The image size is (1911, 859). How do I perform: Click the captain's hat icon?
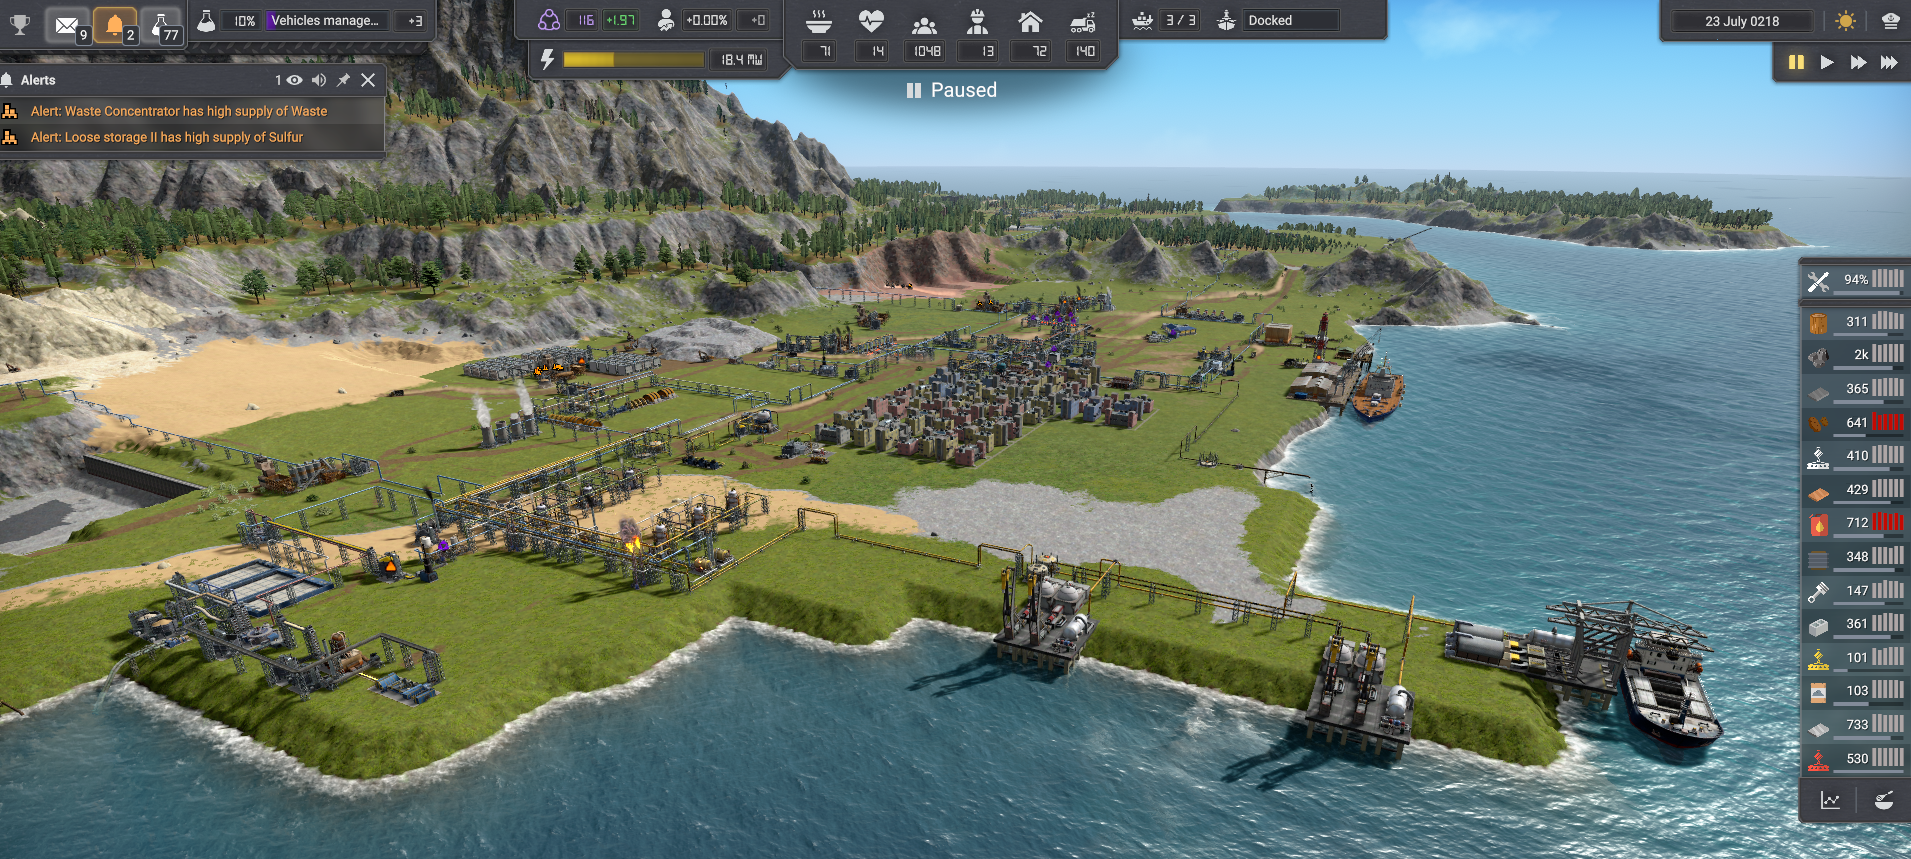(1890, 21)
